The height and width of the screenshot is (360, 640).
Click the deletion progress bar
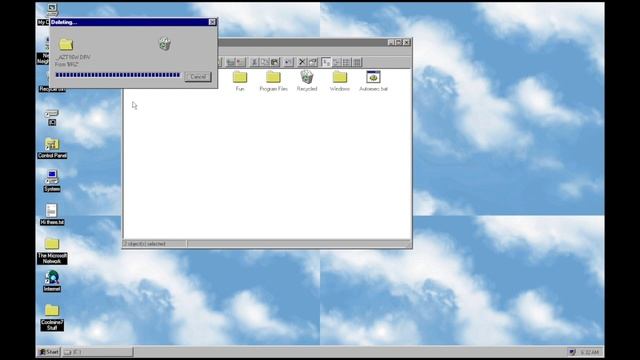pos(118,75)
